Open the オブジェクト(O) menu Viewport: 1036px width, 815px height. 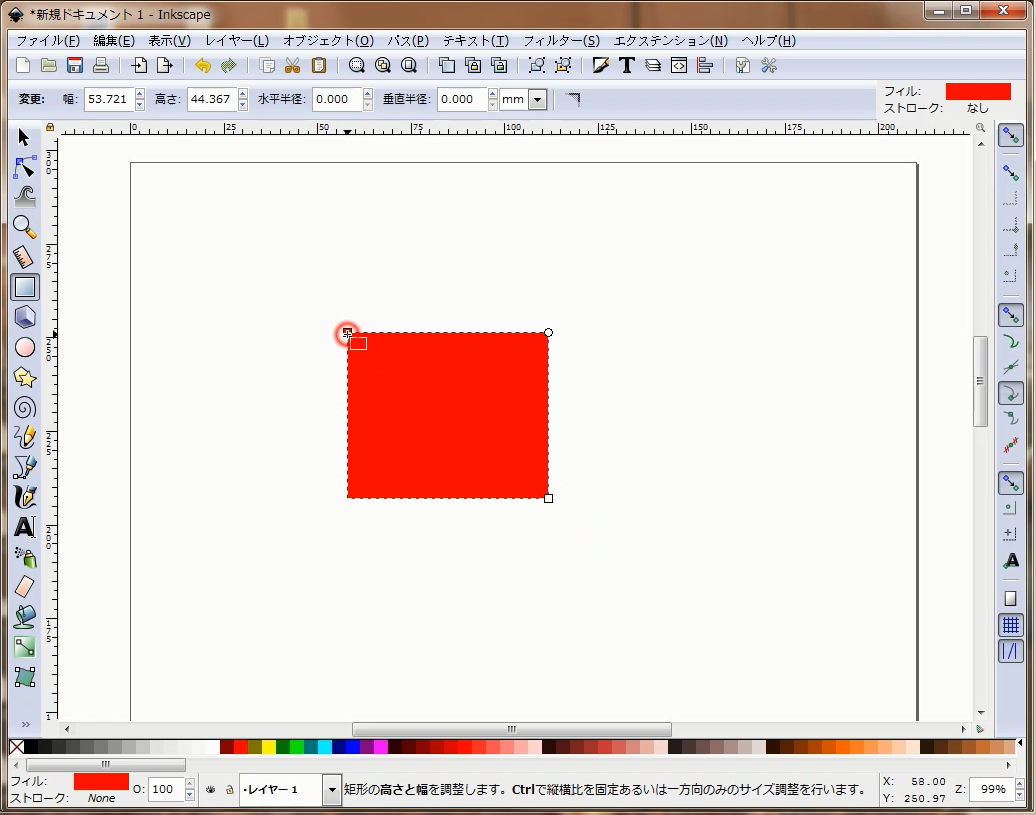(x=328, y=41)
